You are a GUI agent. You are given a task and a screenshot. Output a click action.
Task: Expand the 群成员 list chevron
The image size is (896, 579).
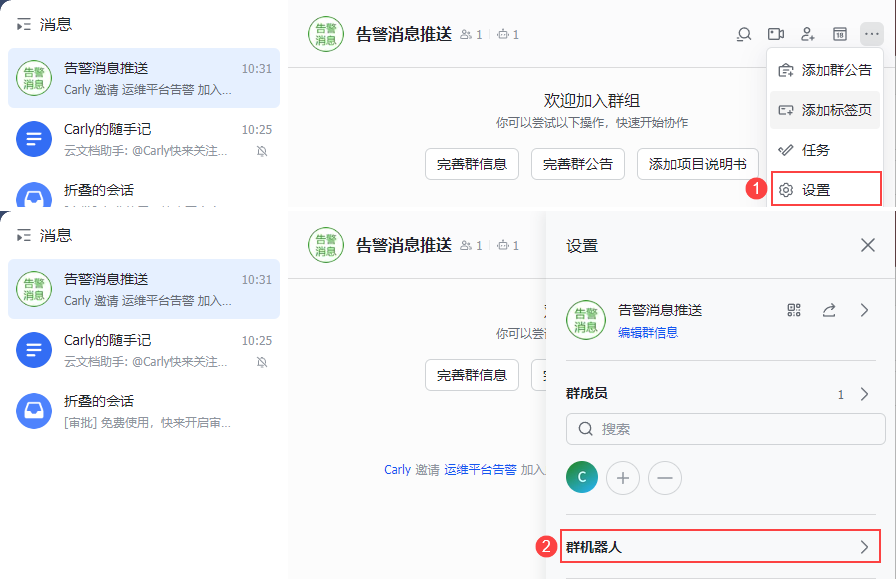865,394
